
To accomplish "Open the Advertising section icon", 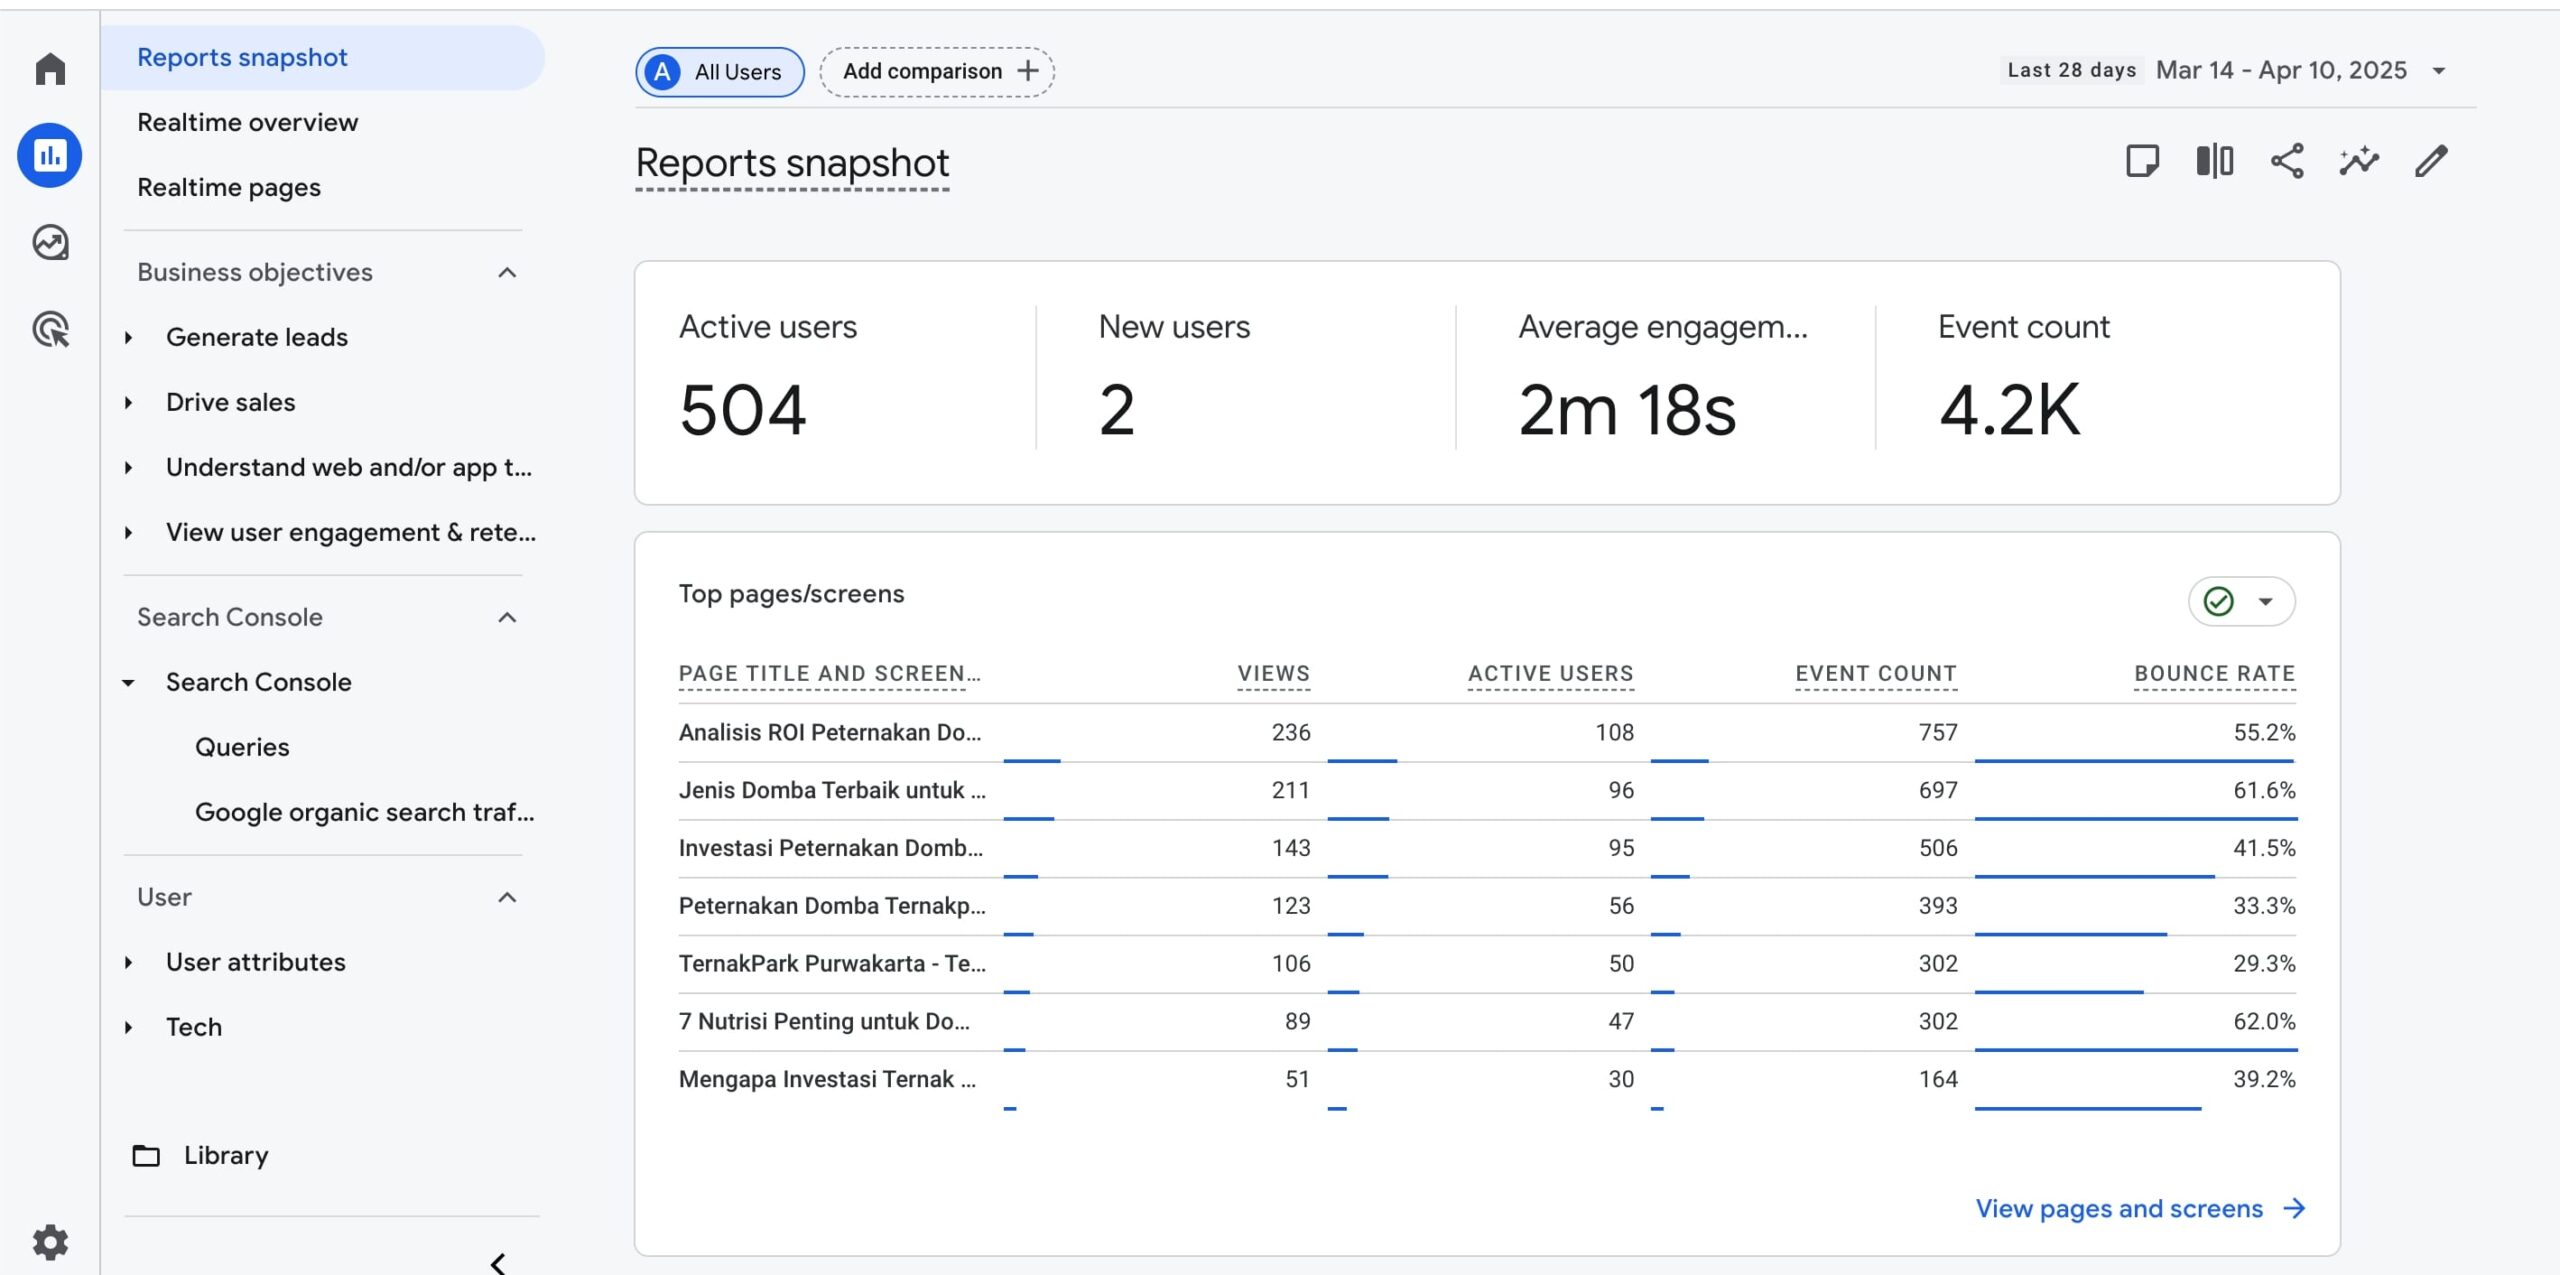I will pos(49,330).
